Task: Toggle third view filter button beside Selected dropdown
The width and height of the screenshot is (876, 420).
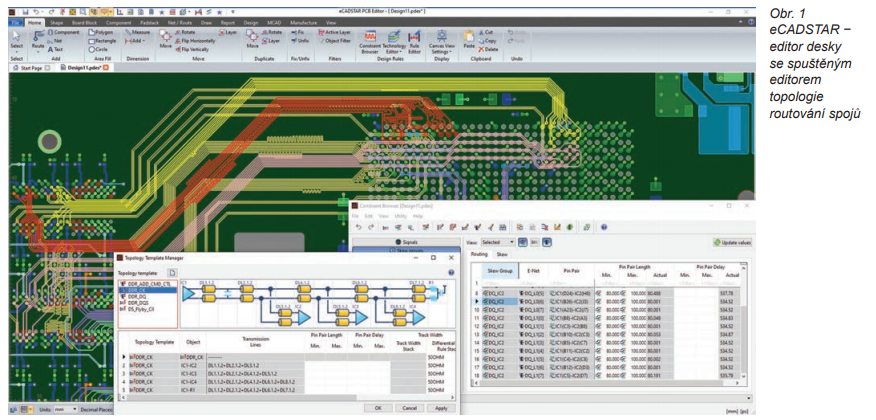Action: click(547, 242)
